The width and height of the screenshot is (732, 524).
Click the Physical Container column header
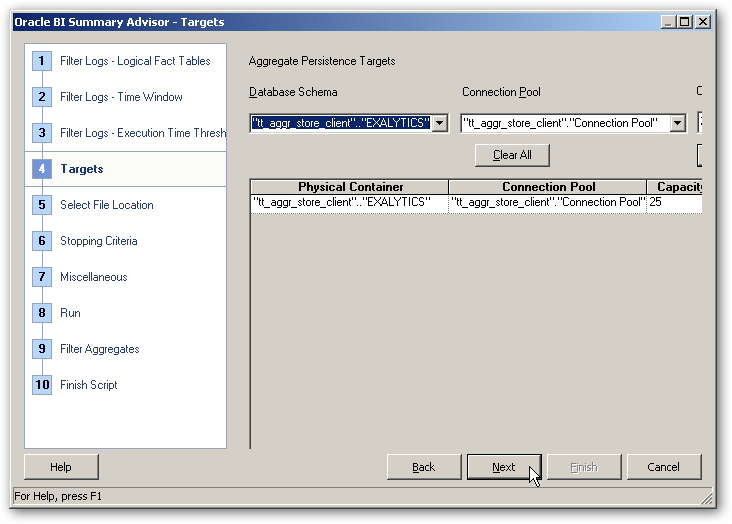[350, 187]
